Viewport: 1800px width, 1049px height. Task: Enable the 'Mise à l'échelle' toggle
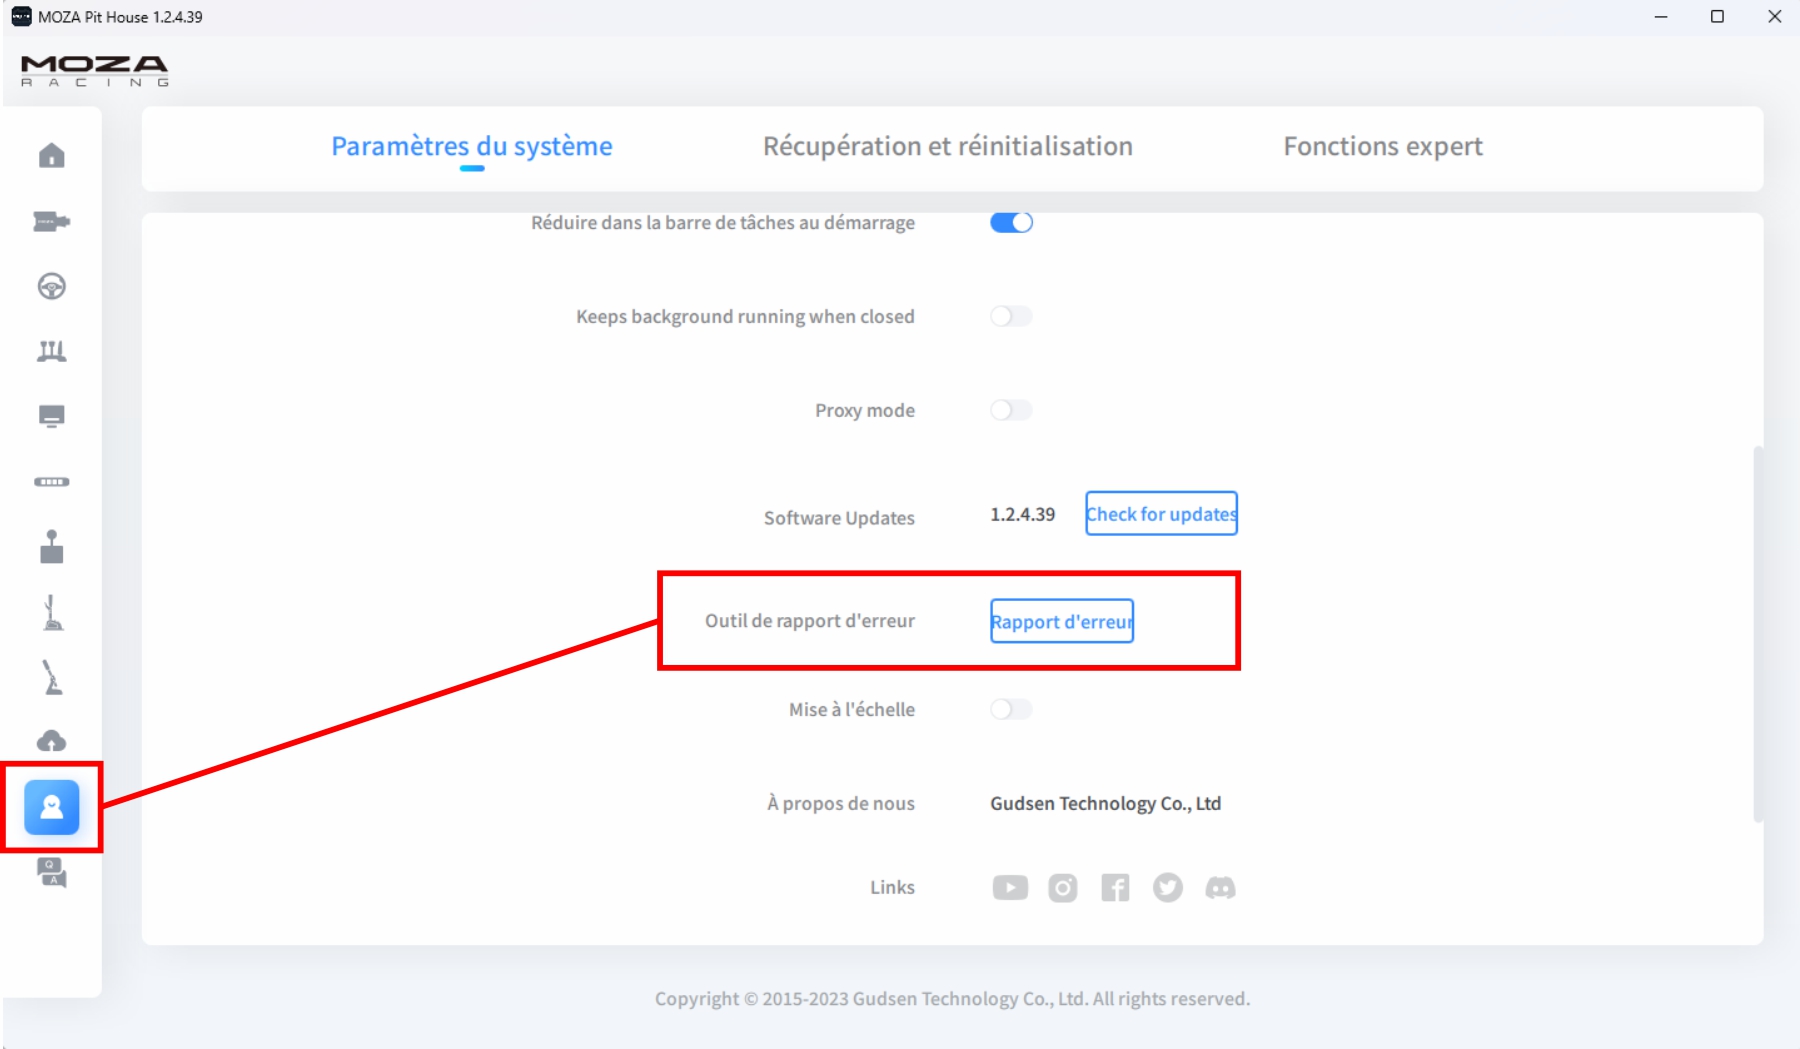1011,710
